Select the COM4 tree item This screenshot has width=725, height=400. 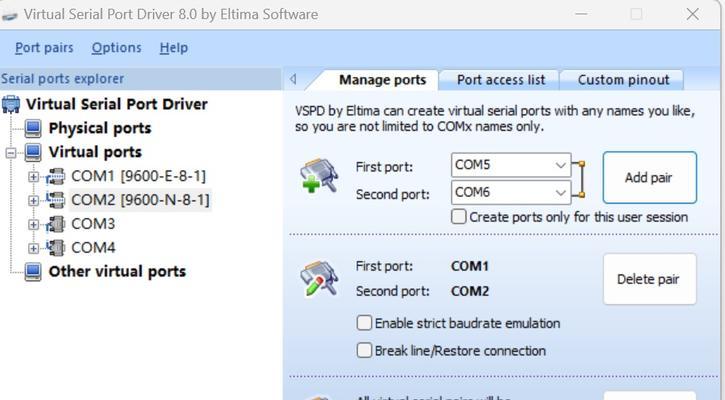(x=93, y=247)
